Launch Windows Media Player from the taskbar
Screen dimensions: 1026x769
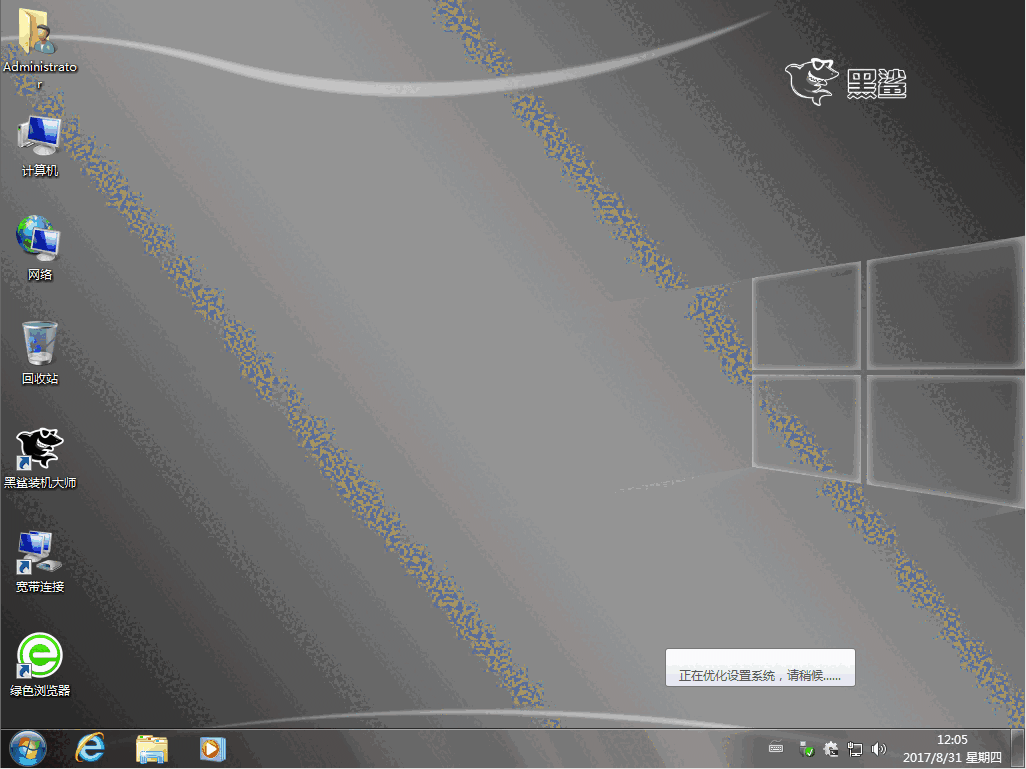point(213,748)
